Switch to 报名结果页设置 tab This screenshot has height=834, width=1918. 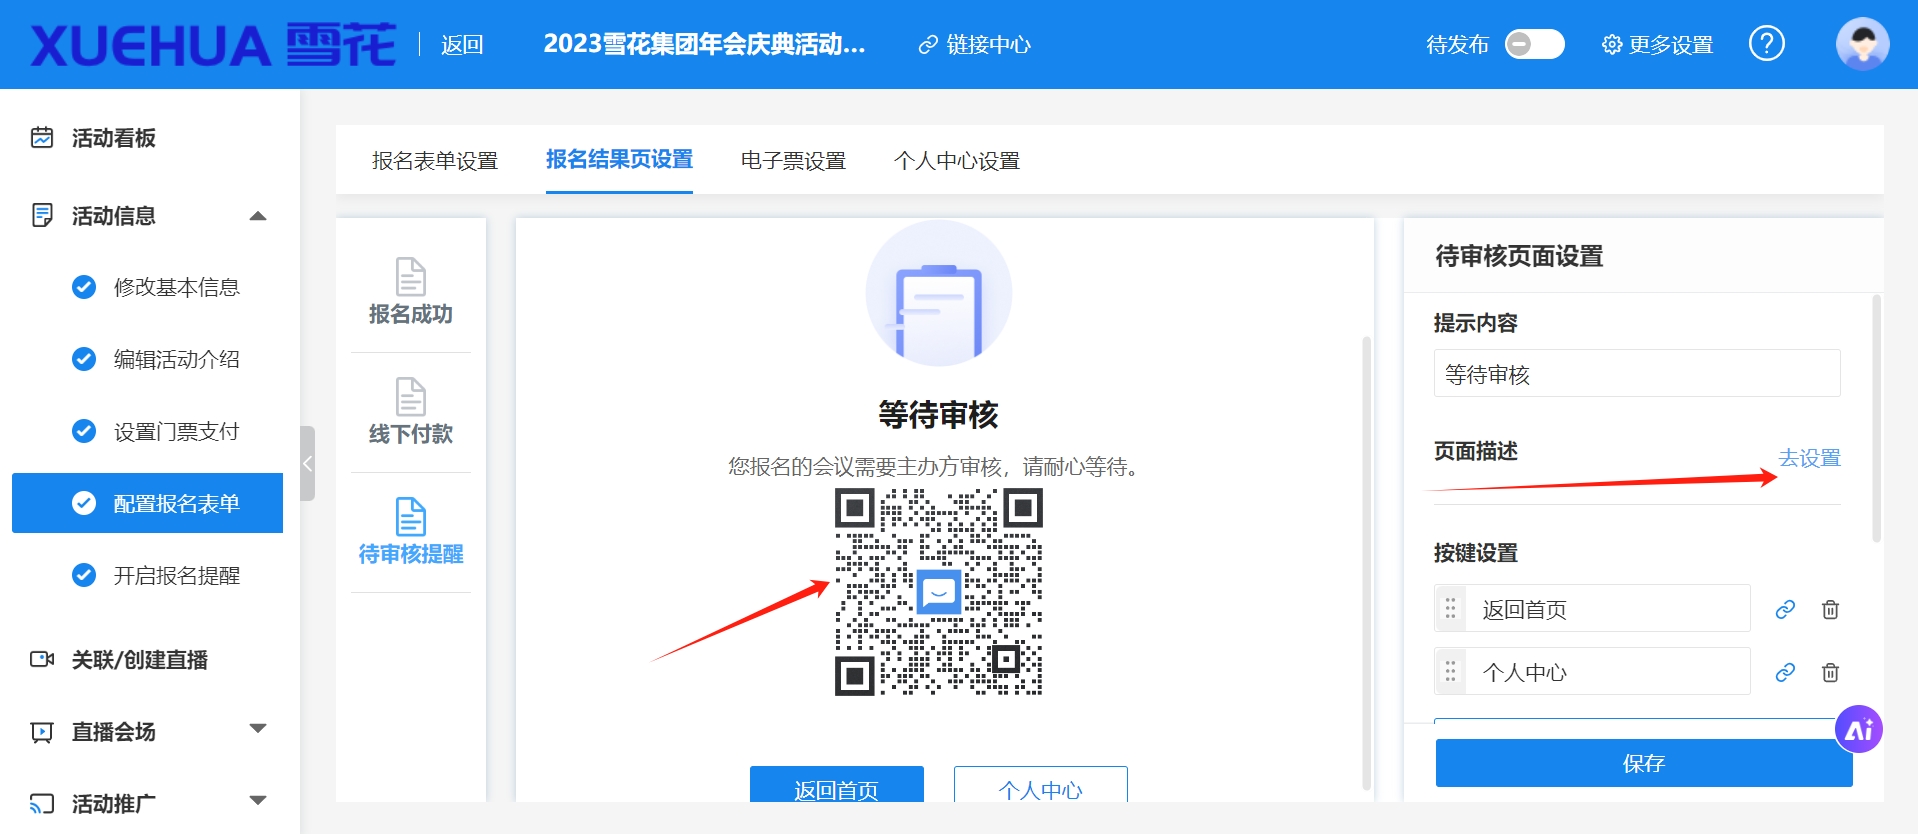[x=619, y=160]
